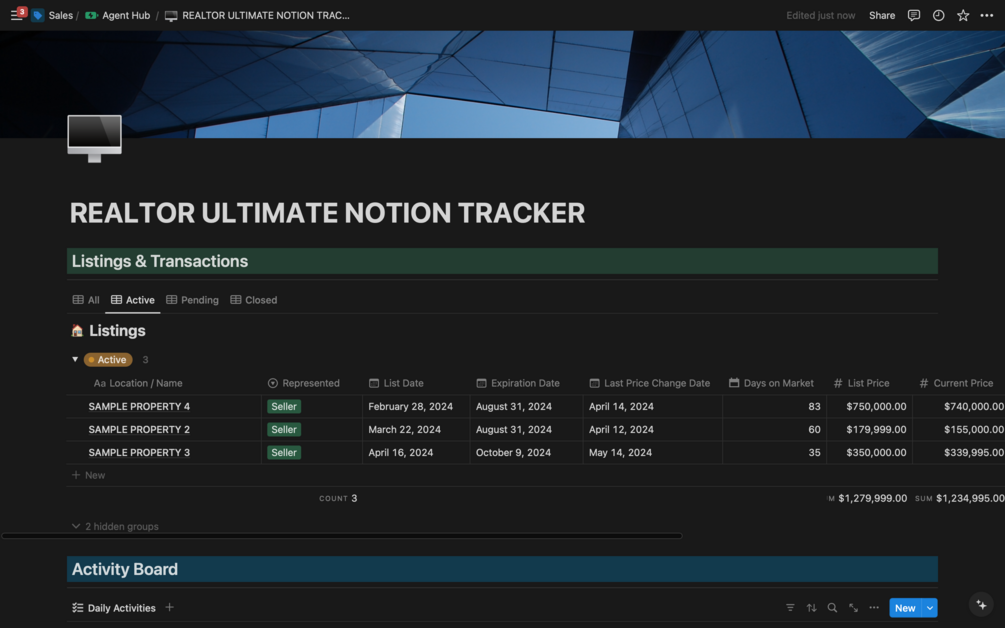Image resolution: width=1005 pixels, height=628 pixels.
Task: Open the comments panel via top bar icon
Action: pyautogui.click(x=913, y=15)
